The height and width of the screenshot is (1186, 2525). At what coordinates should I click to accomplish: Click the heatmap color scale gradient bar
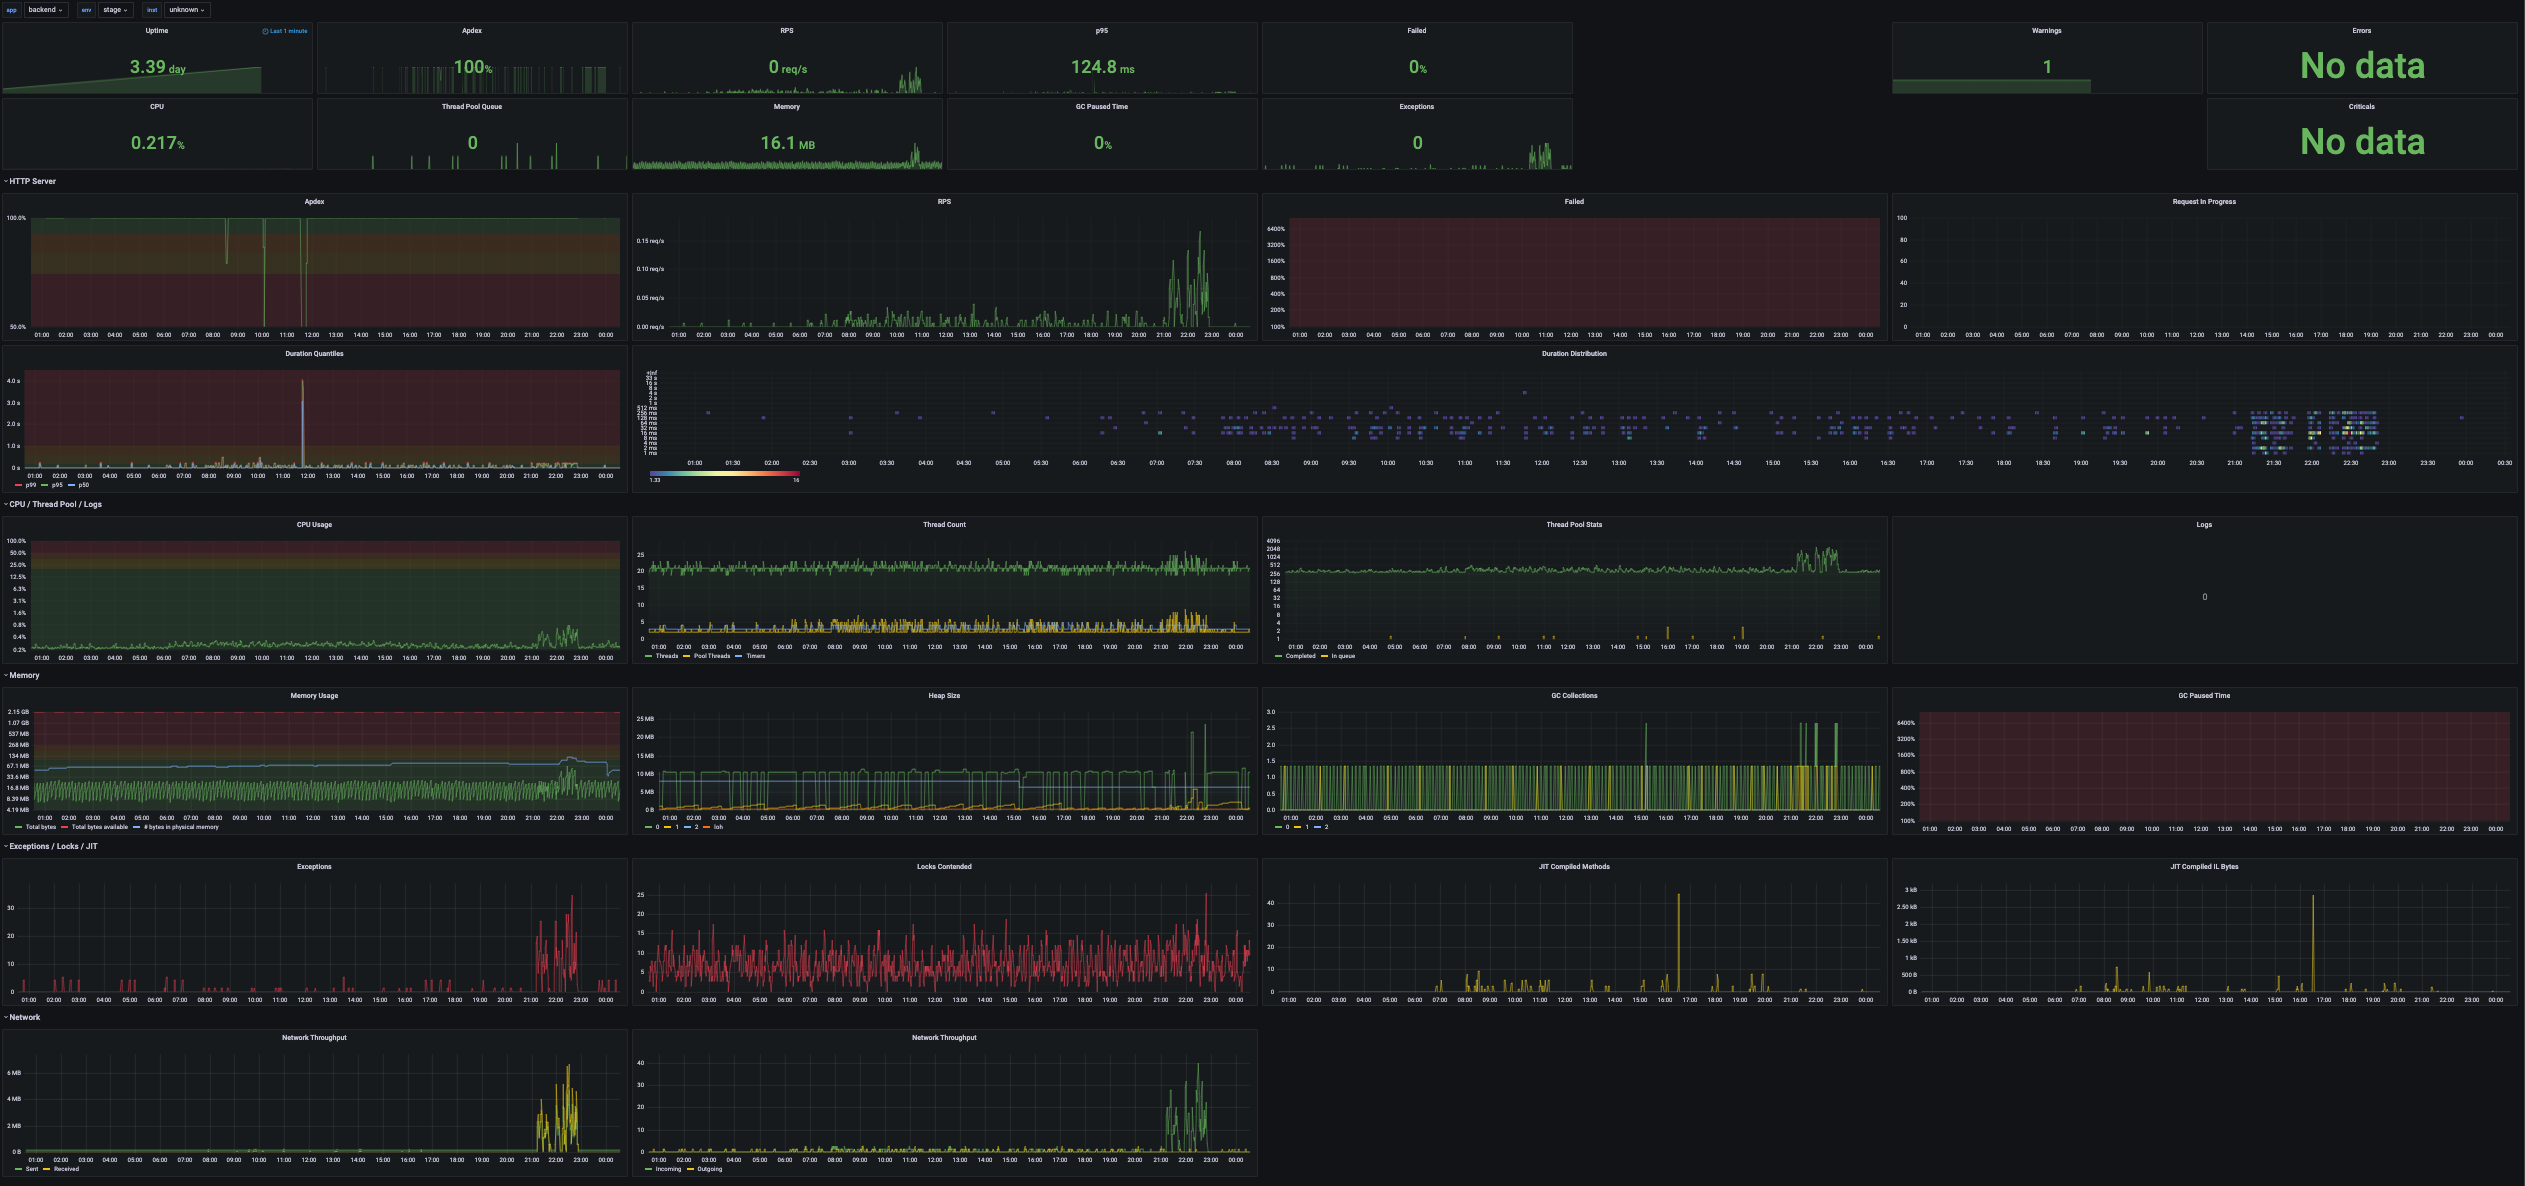coord(724,473)
